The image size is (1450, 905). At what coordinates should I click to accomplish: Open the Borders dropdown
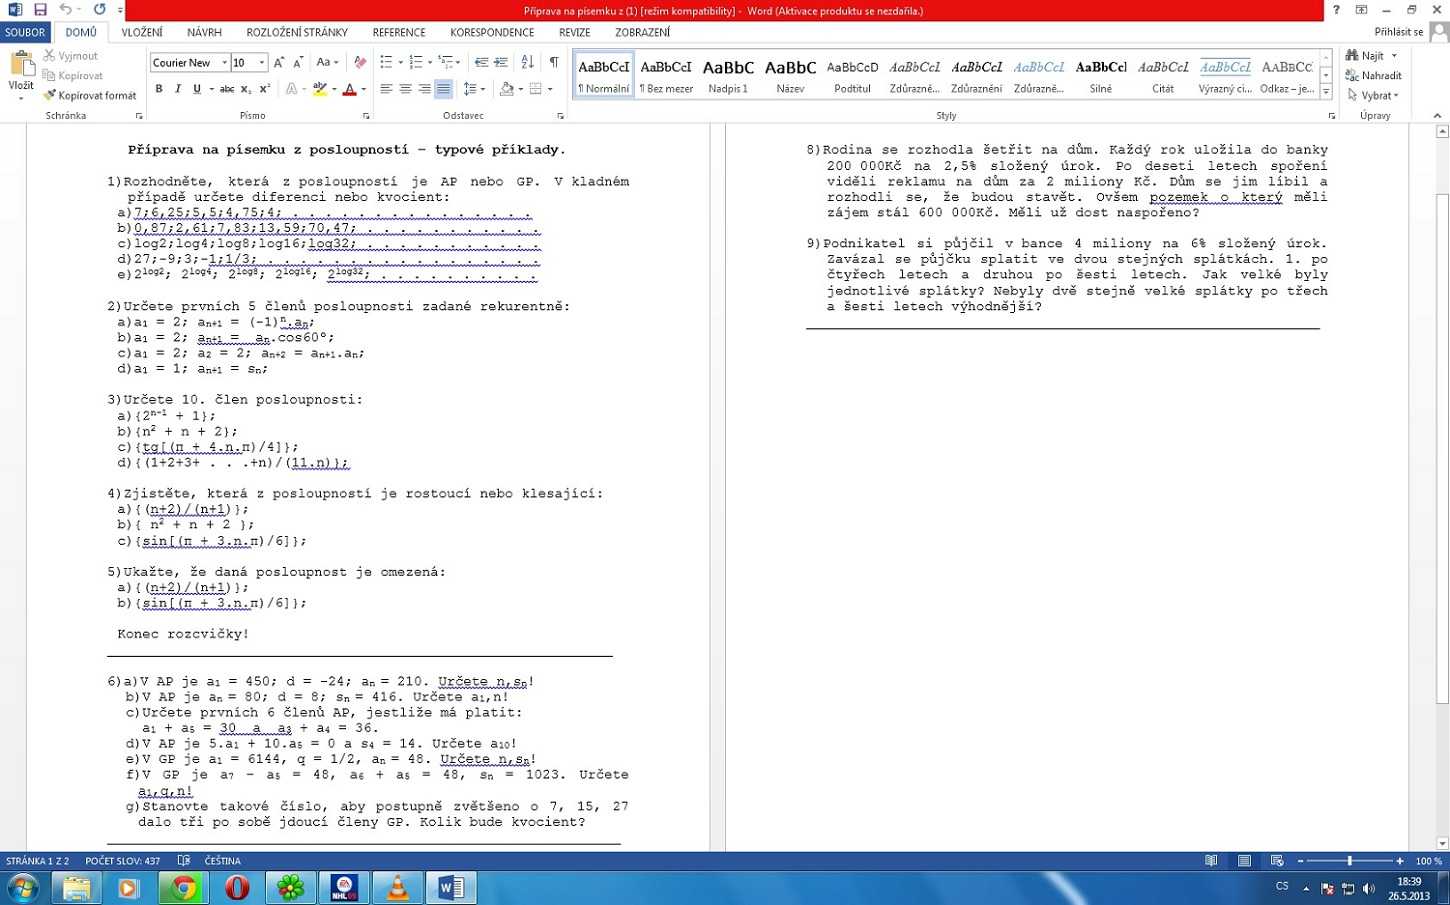click(550, 89)
